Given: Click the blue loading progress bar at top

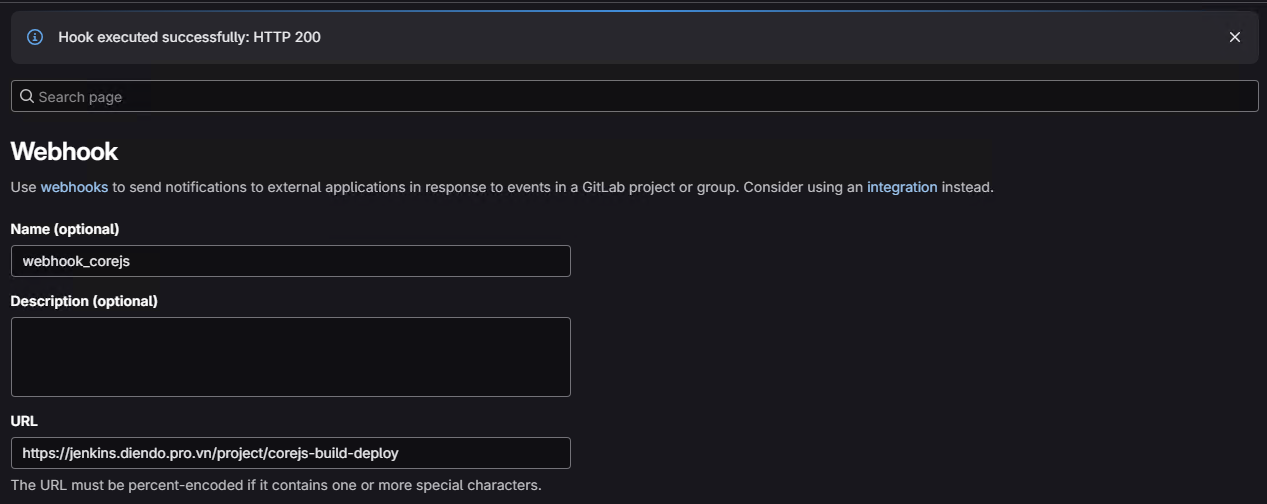Looking at the screenshot, I should point(640,10).
